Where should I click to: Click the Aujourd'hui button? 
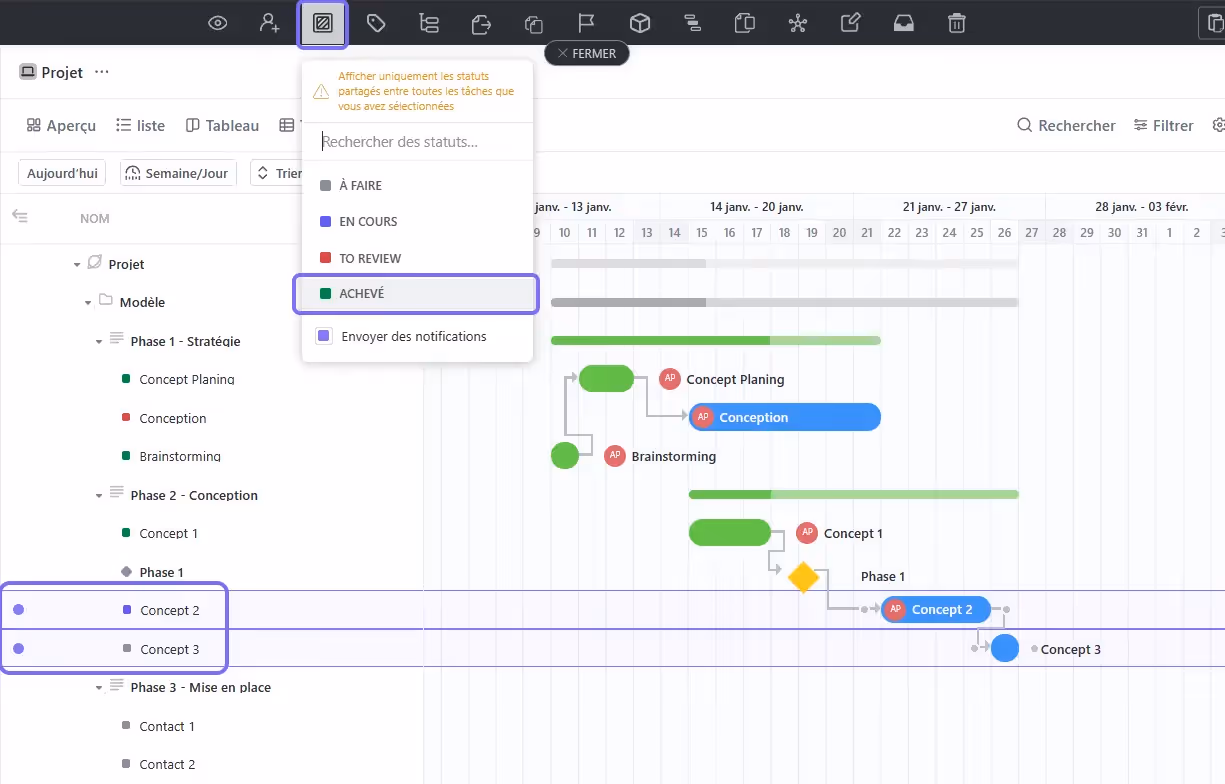61,172
